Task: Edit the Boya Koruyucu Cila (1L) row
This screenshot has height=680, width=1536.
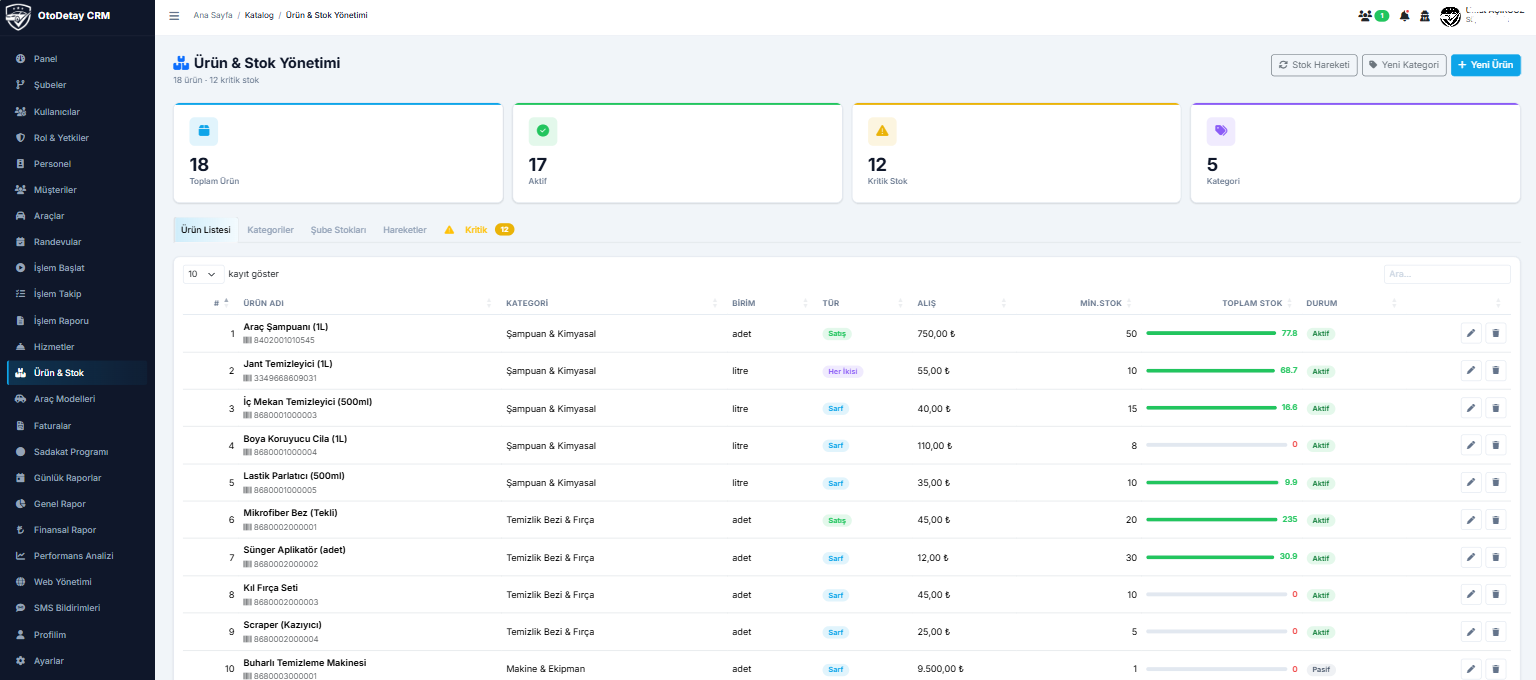Action: click(x=1471, y=445)
